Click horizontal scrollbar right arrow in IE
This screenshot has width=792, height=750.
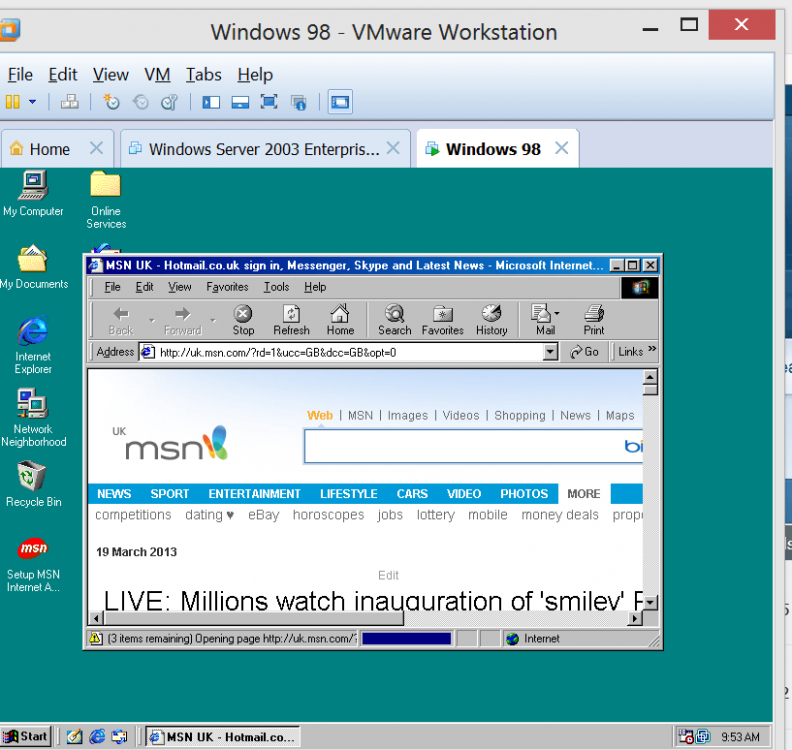(635, 618)
